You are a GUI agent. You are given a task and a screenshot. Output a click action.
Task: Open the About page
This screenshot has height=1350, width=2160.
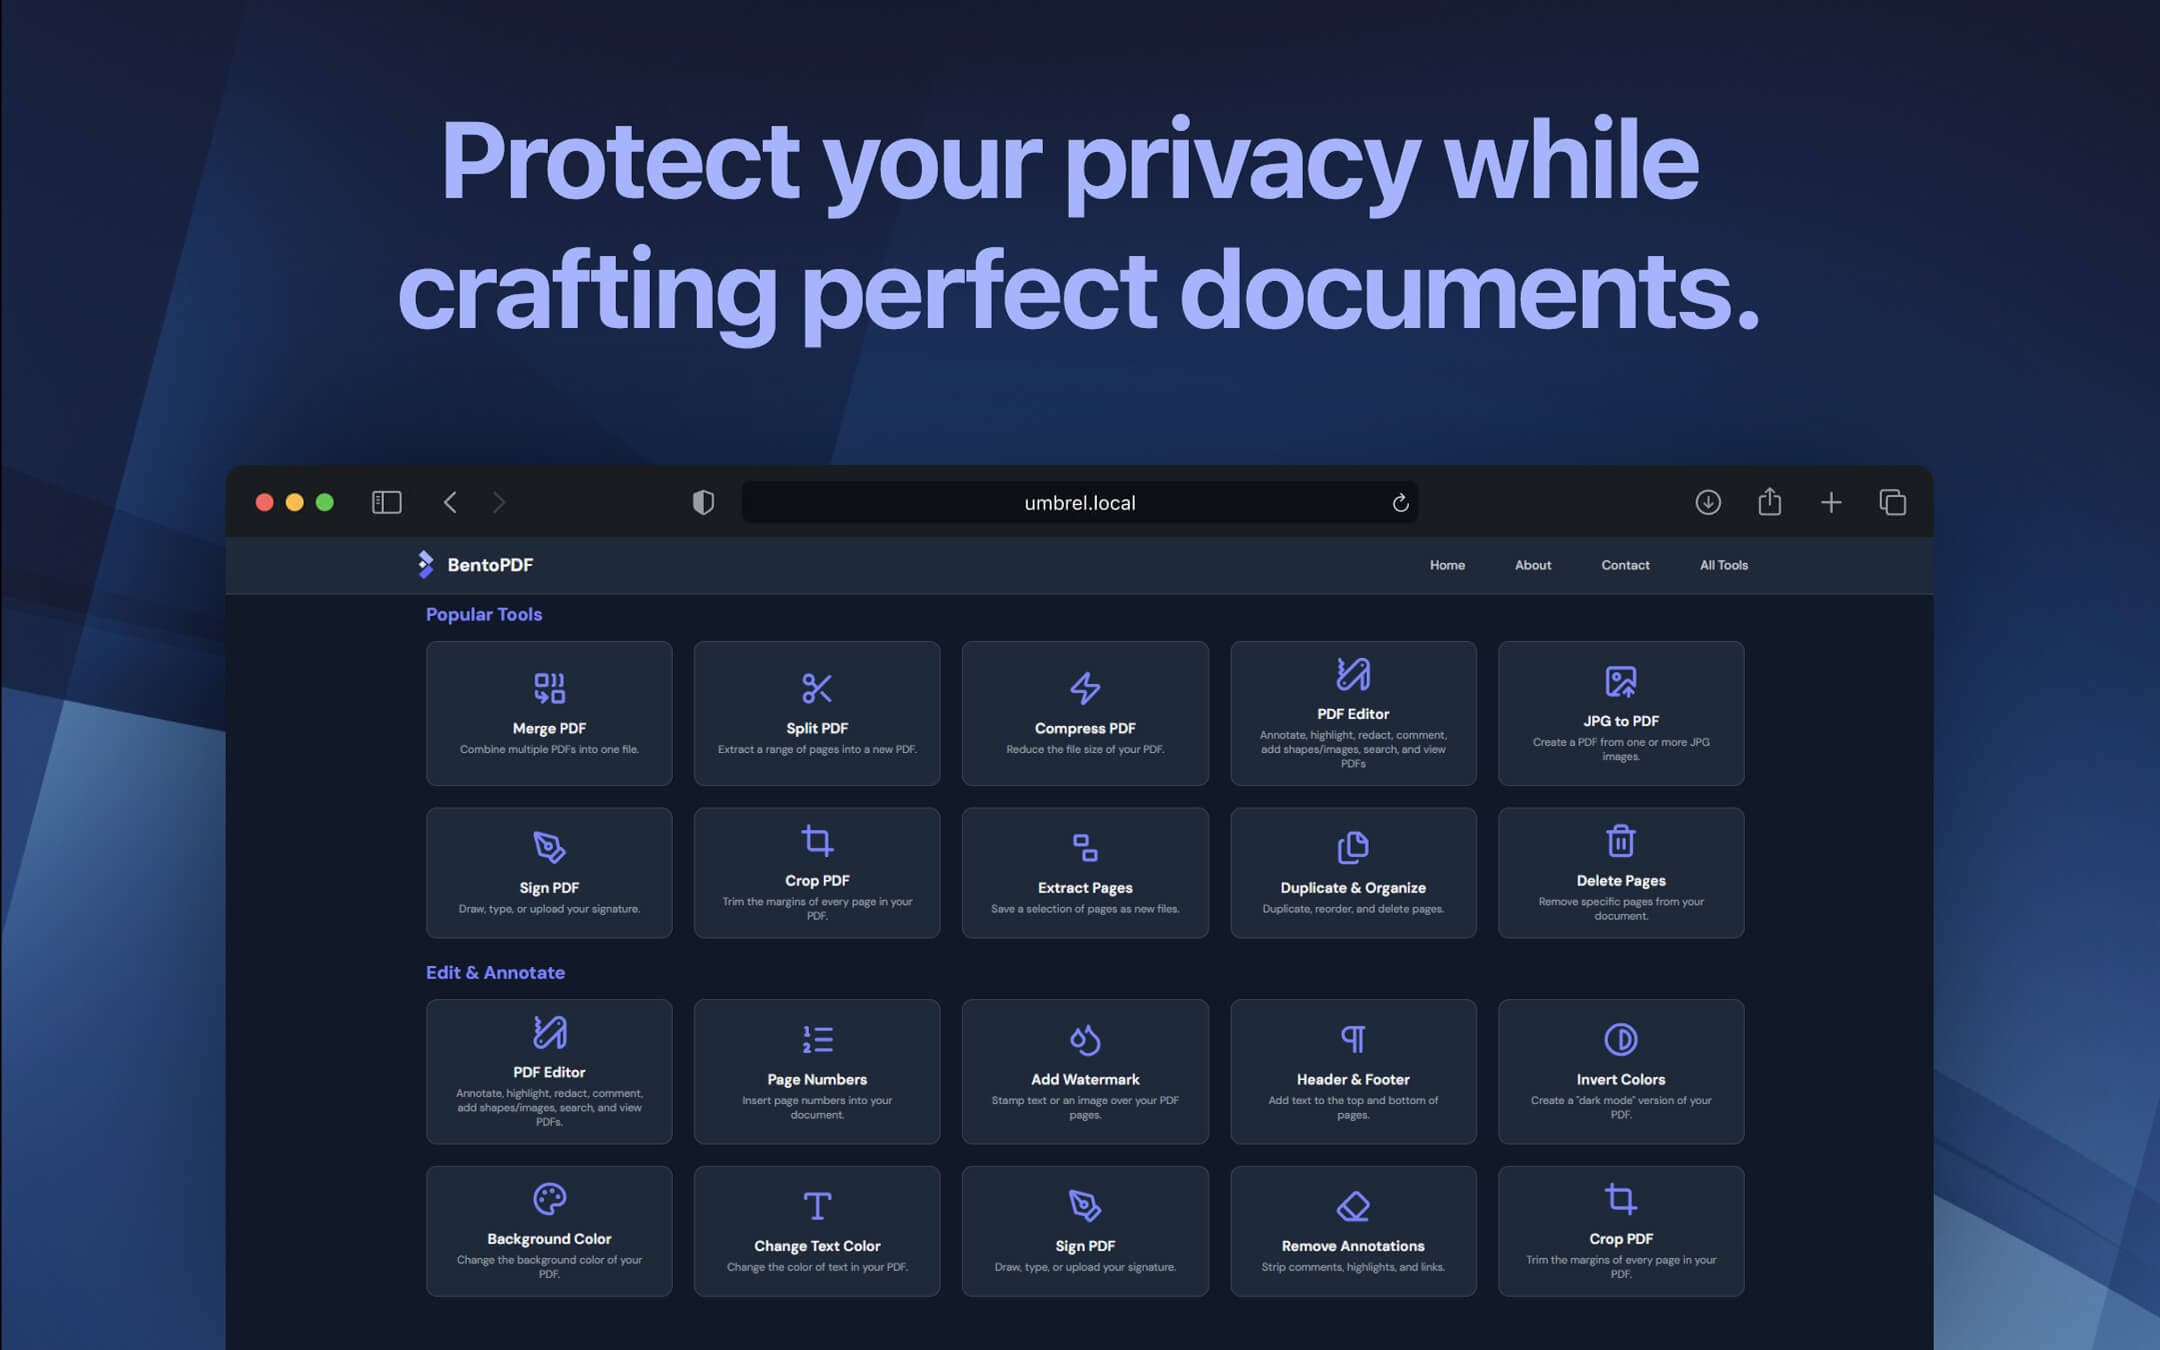1532,565
